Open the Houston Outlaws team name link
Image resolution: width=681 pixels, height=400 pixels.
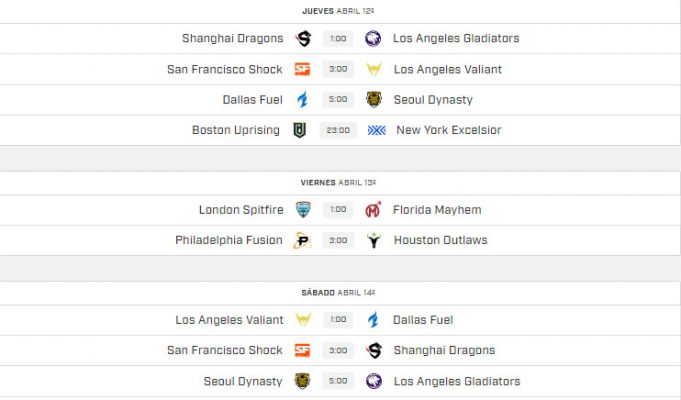tap(440, 241)
